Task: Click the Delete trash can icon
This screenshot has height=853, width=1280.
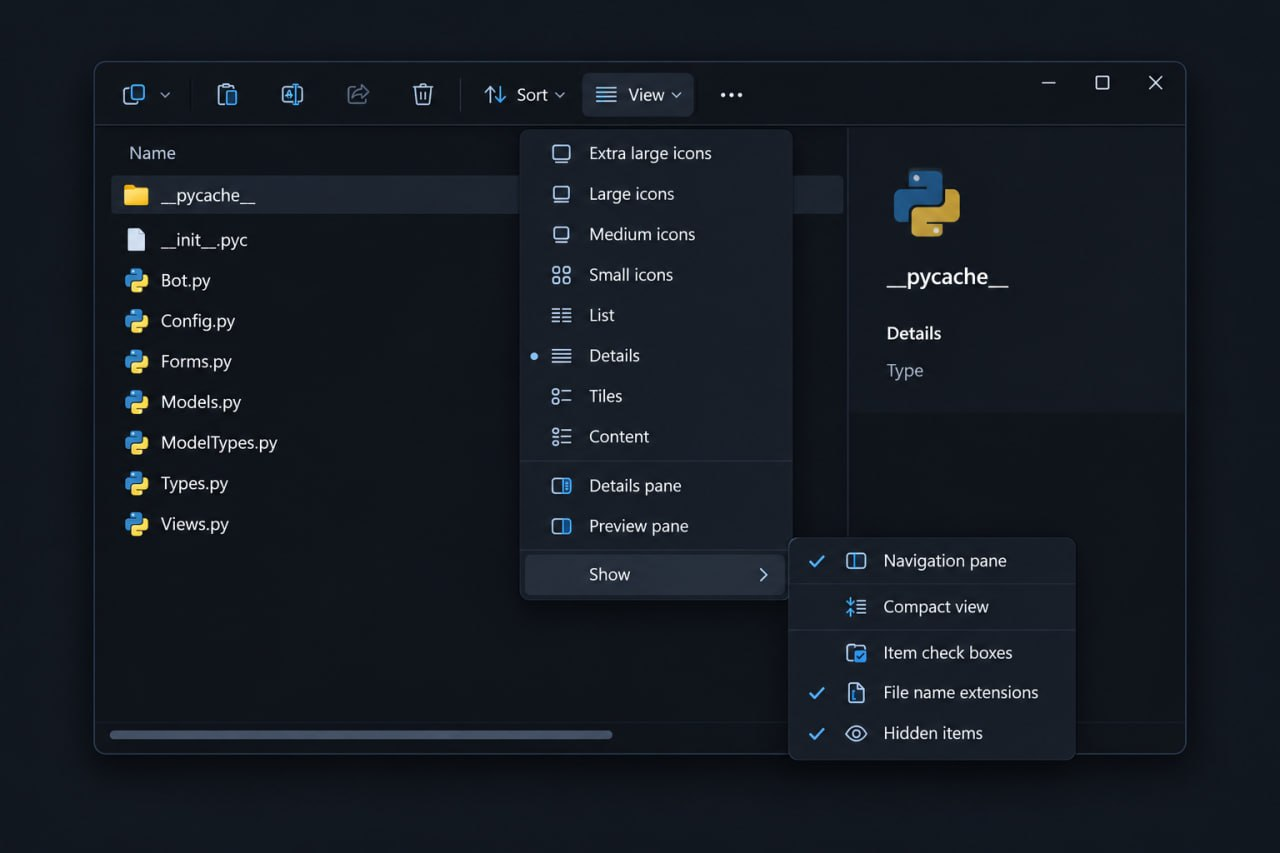Action: [423, 95]
